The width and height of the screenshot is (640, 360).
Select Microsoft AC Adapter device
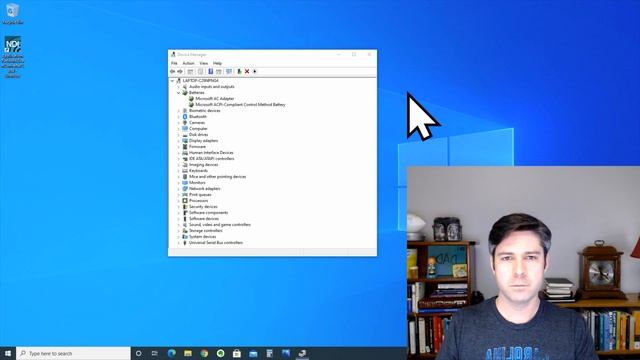(215, 99)
